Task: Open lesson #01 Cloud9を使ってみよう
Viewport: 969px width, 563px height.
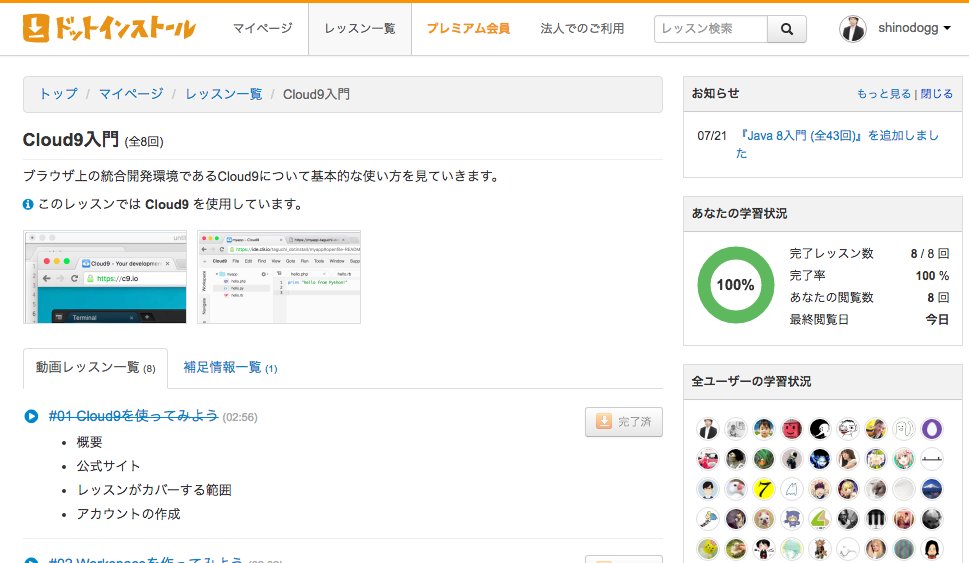Action: [x=133, y=416]
